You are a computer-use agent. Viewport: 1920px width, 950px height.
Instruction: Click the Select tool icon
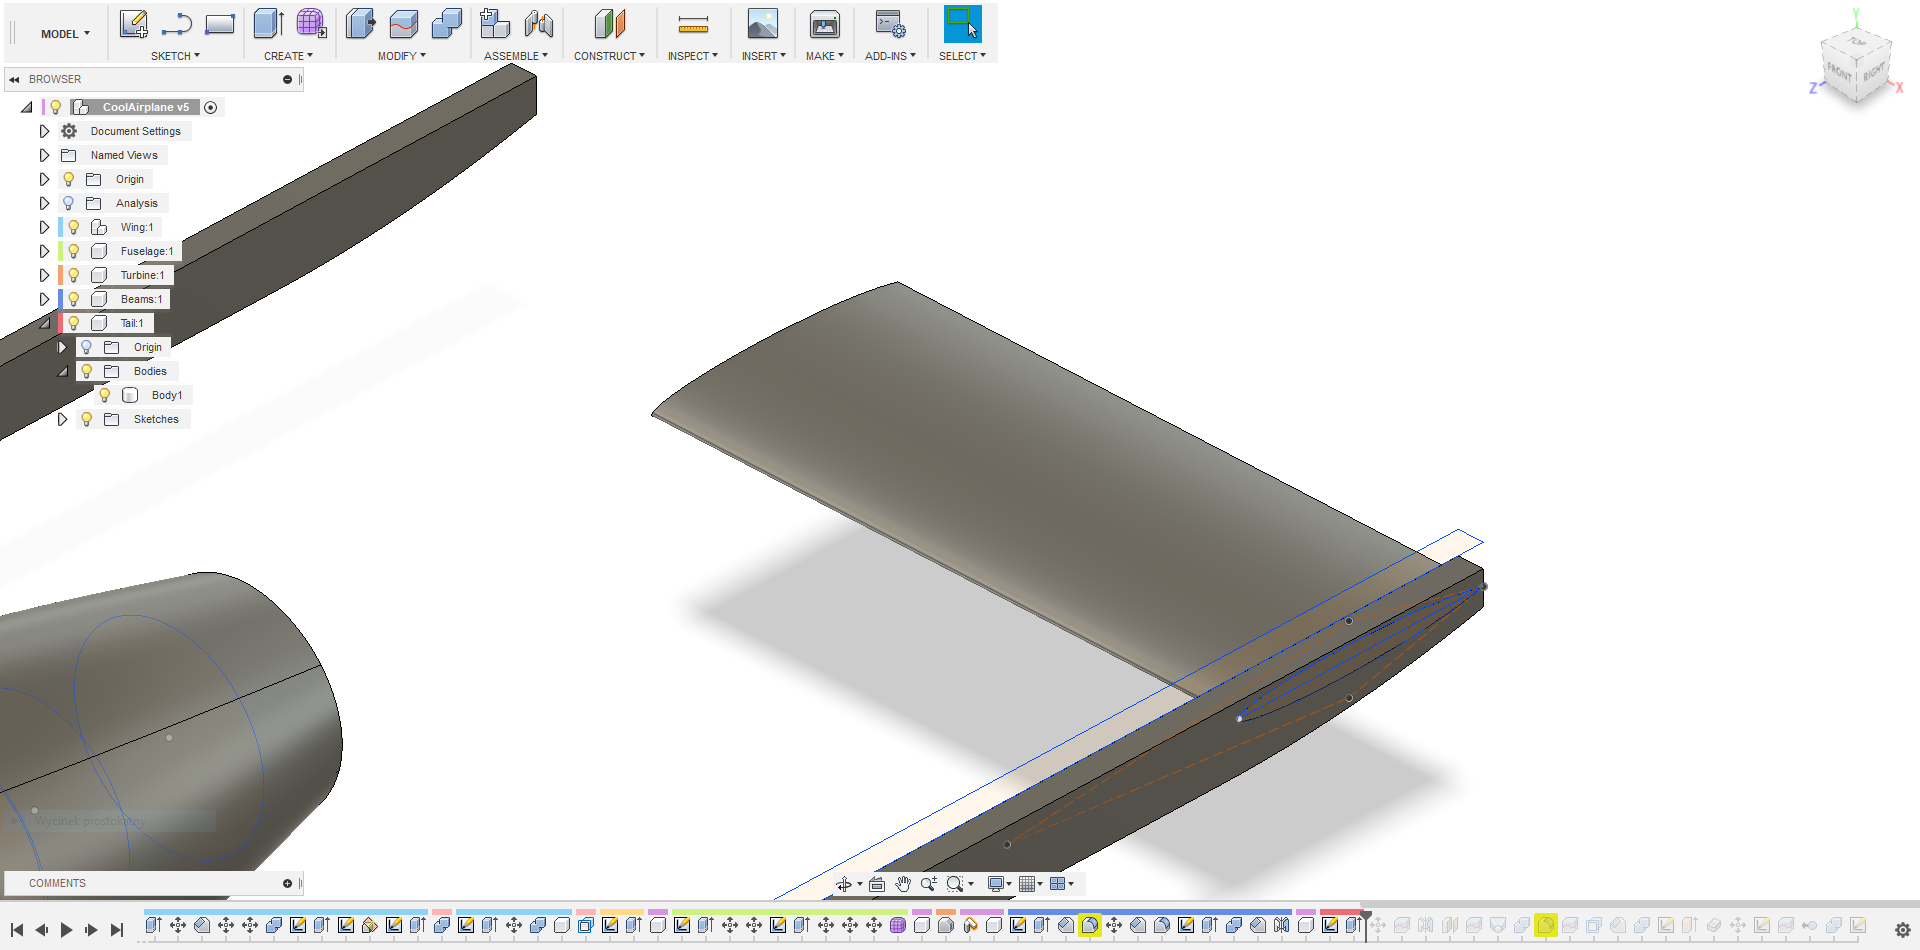(x=963, y=24)
